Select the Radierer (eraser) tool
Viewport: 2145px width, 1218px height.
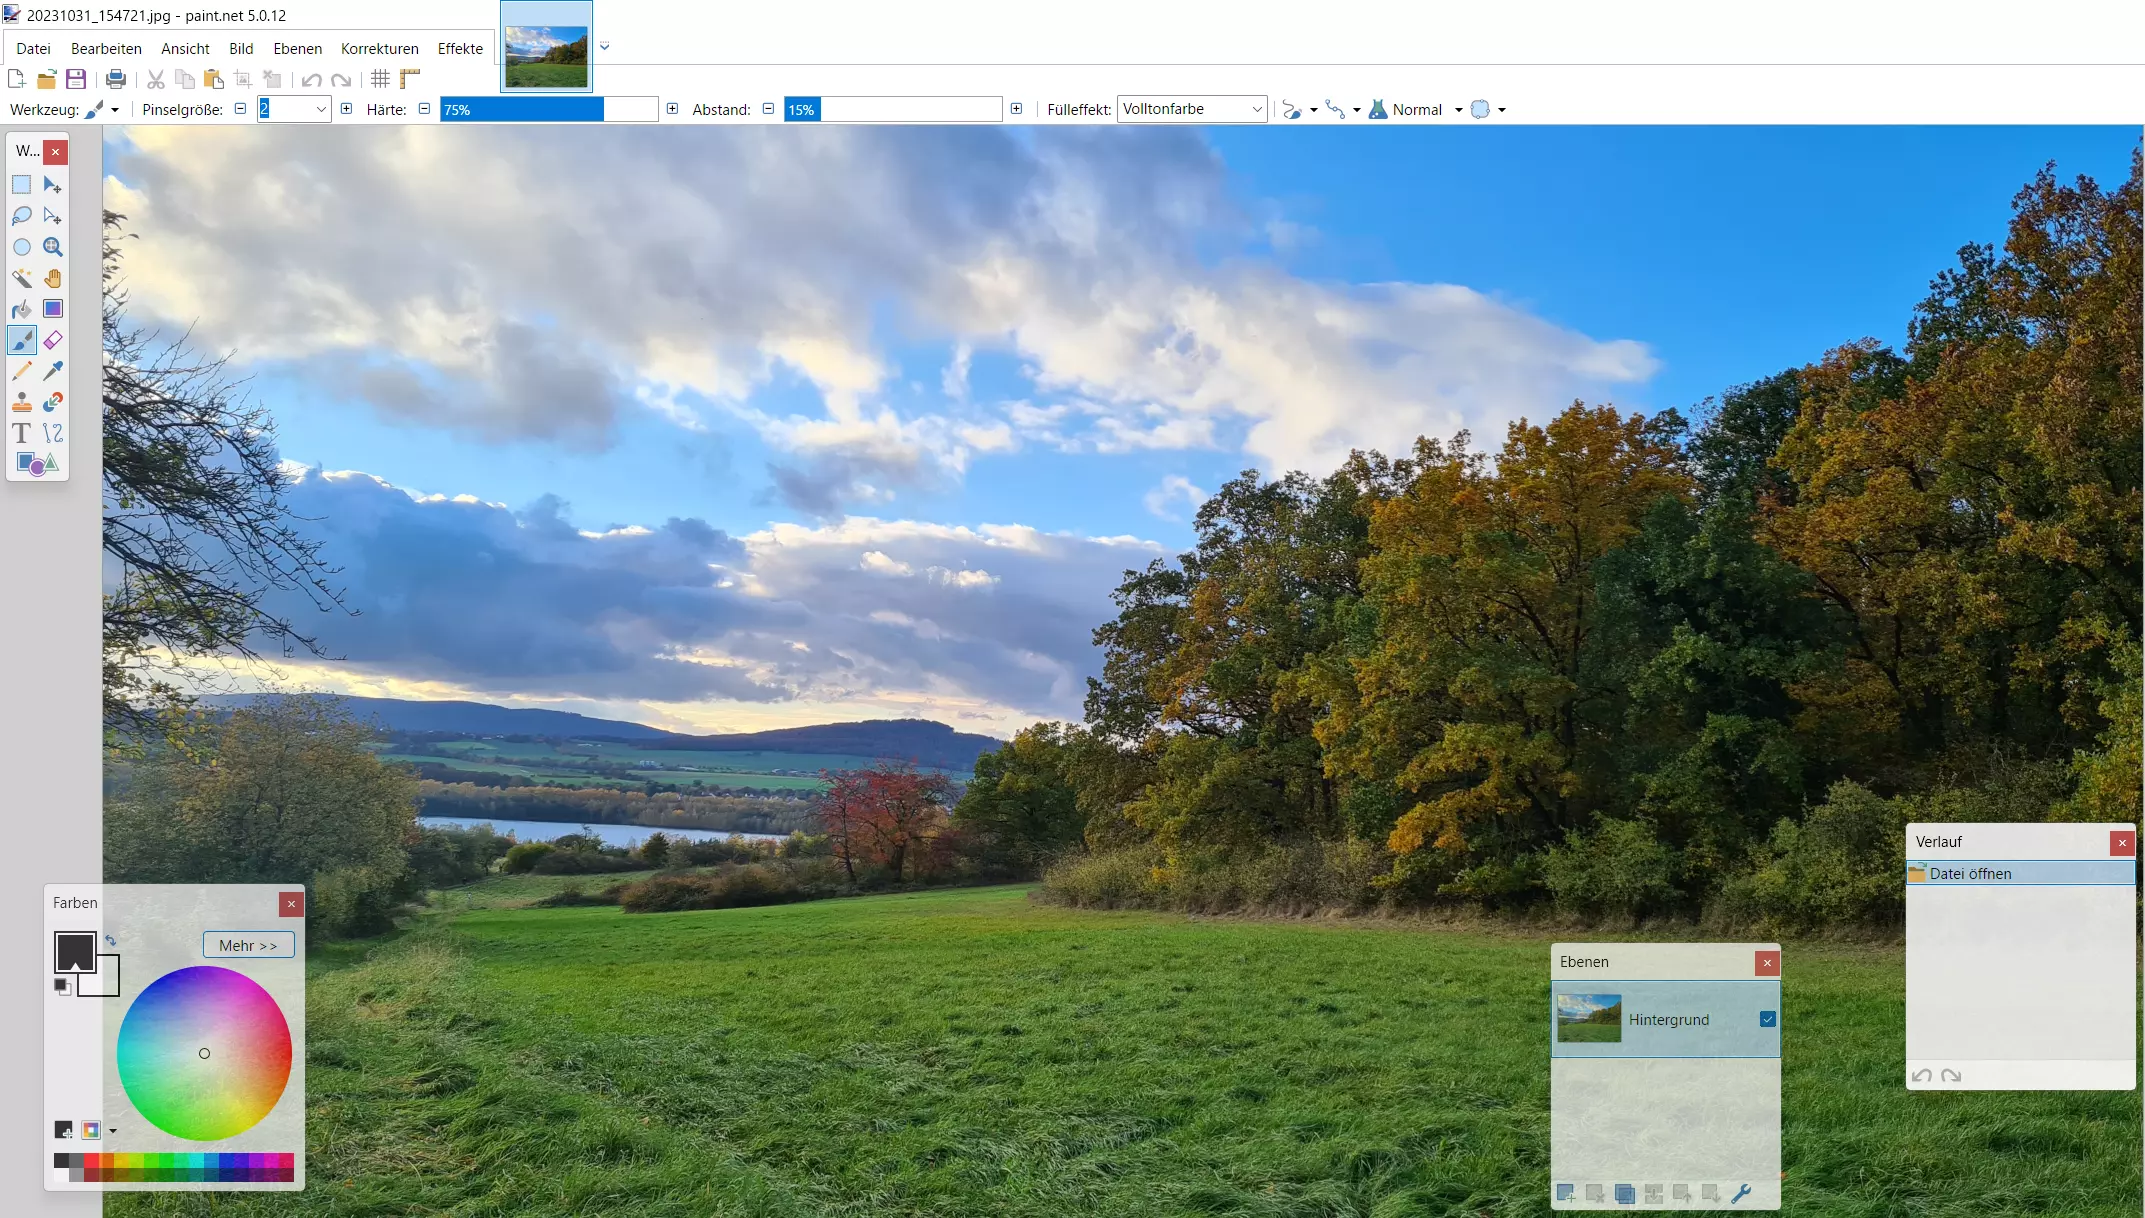click(x=53, y=340)
